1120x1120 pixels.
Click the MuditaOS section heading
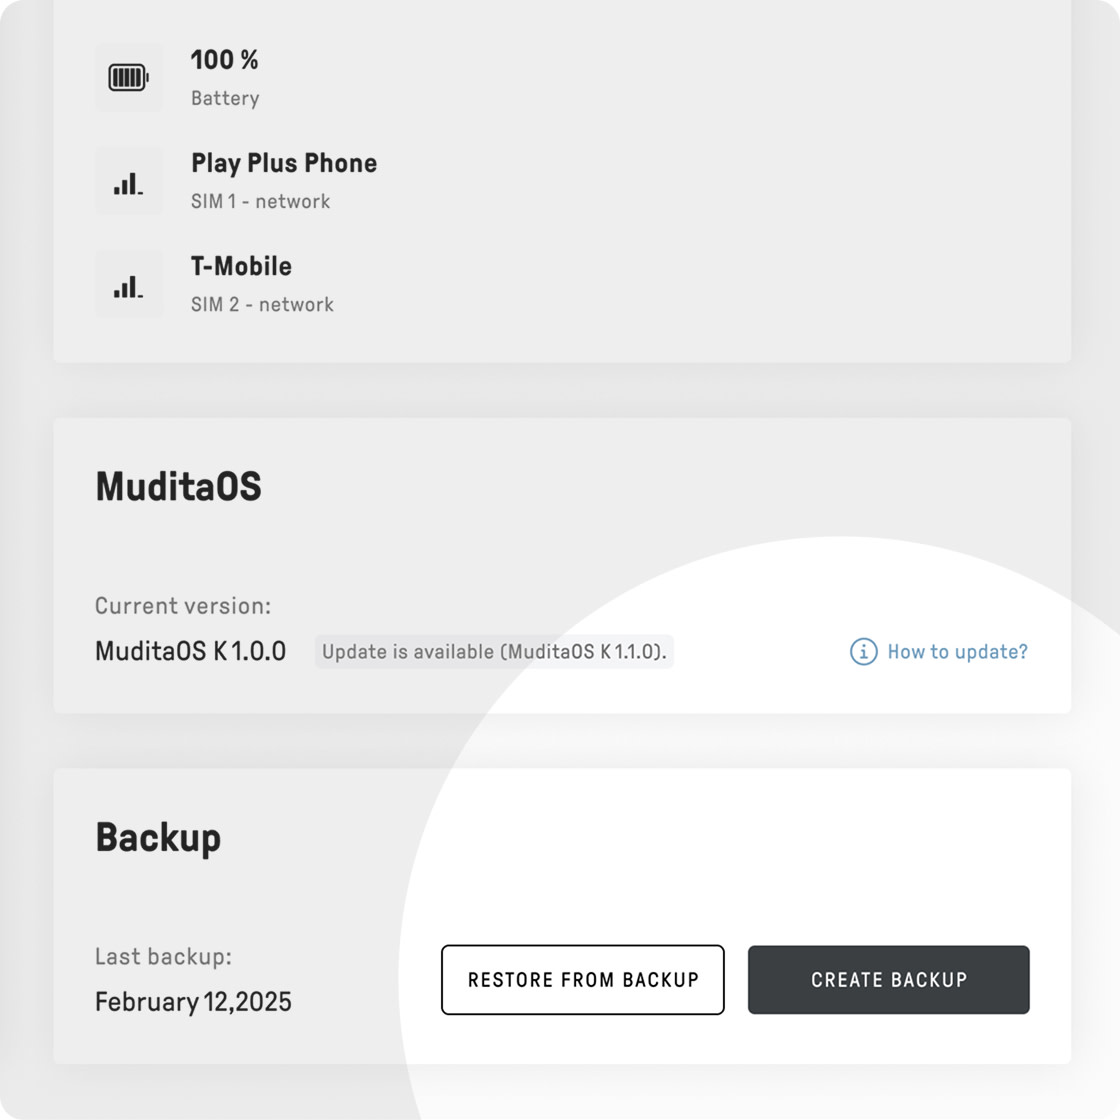(x=179, y=486)
